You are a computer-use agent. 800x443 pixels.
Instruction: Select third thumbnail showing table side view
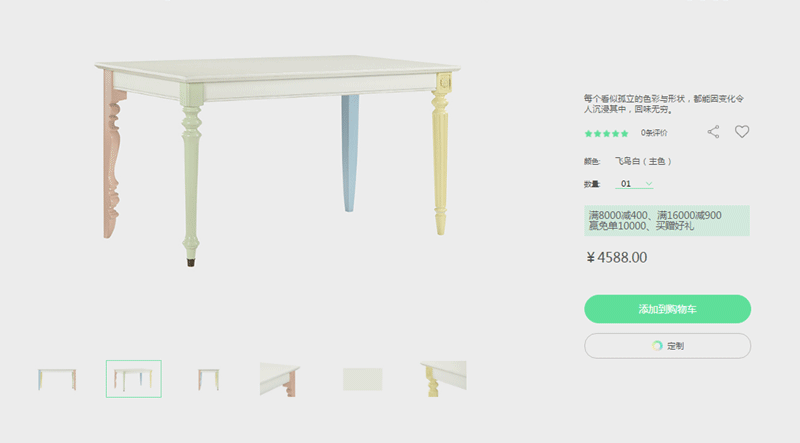point(209,379)
